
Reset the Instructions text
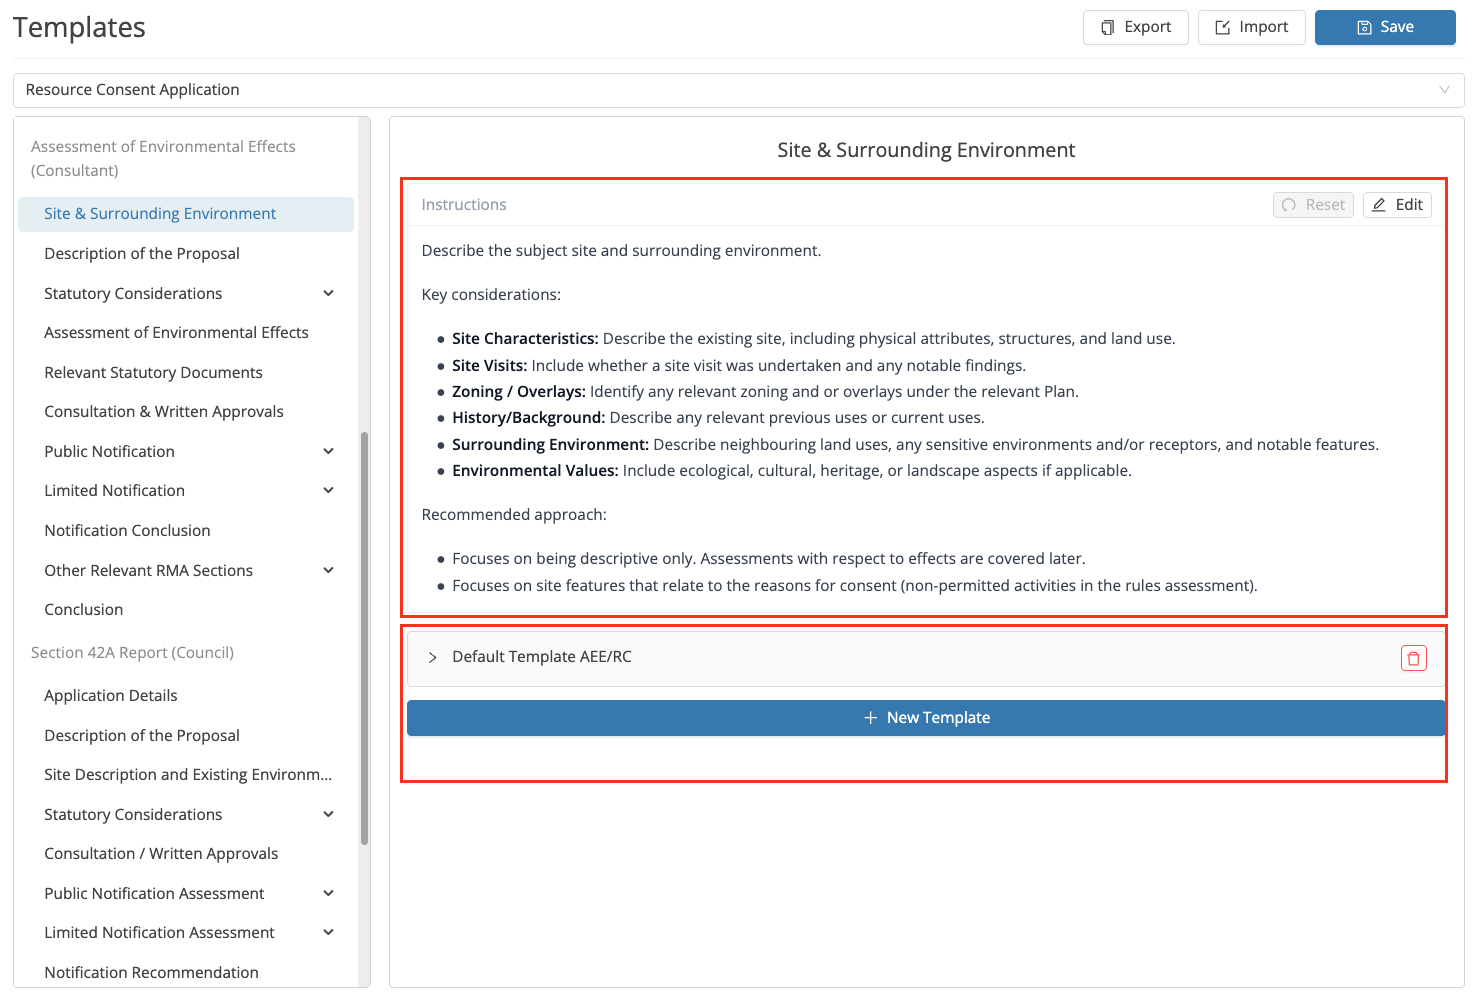click(x=1313, y=205)
